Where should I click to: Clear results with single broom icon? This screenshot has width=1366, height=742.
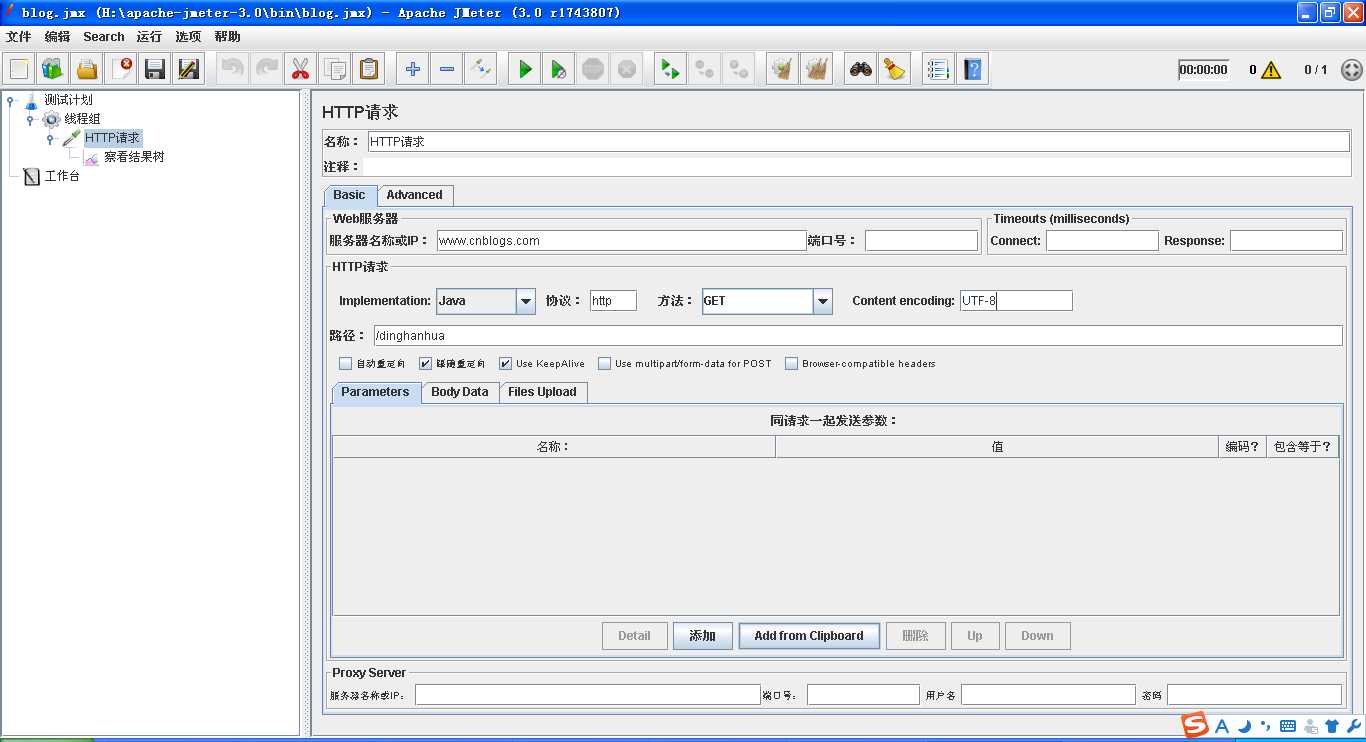783,69
